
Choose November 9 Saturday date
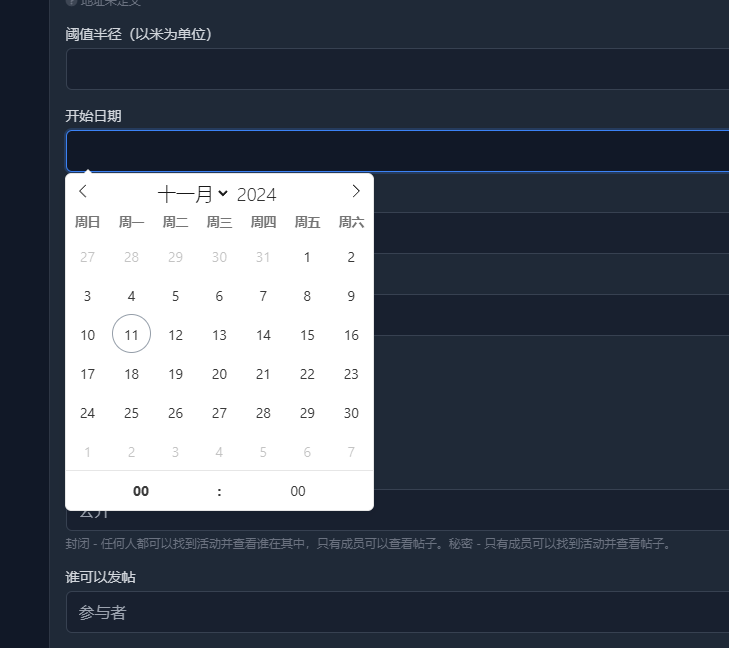pyautogui.click(x=351, y=296)
